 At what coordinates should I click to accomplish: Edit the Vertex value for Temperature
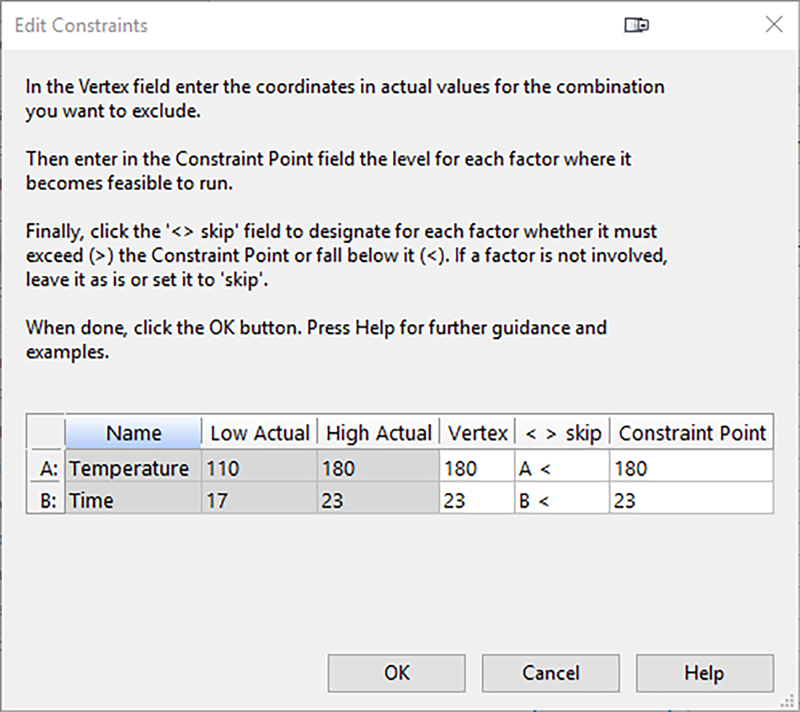(x=476, y=468)
